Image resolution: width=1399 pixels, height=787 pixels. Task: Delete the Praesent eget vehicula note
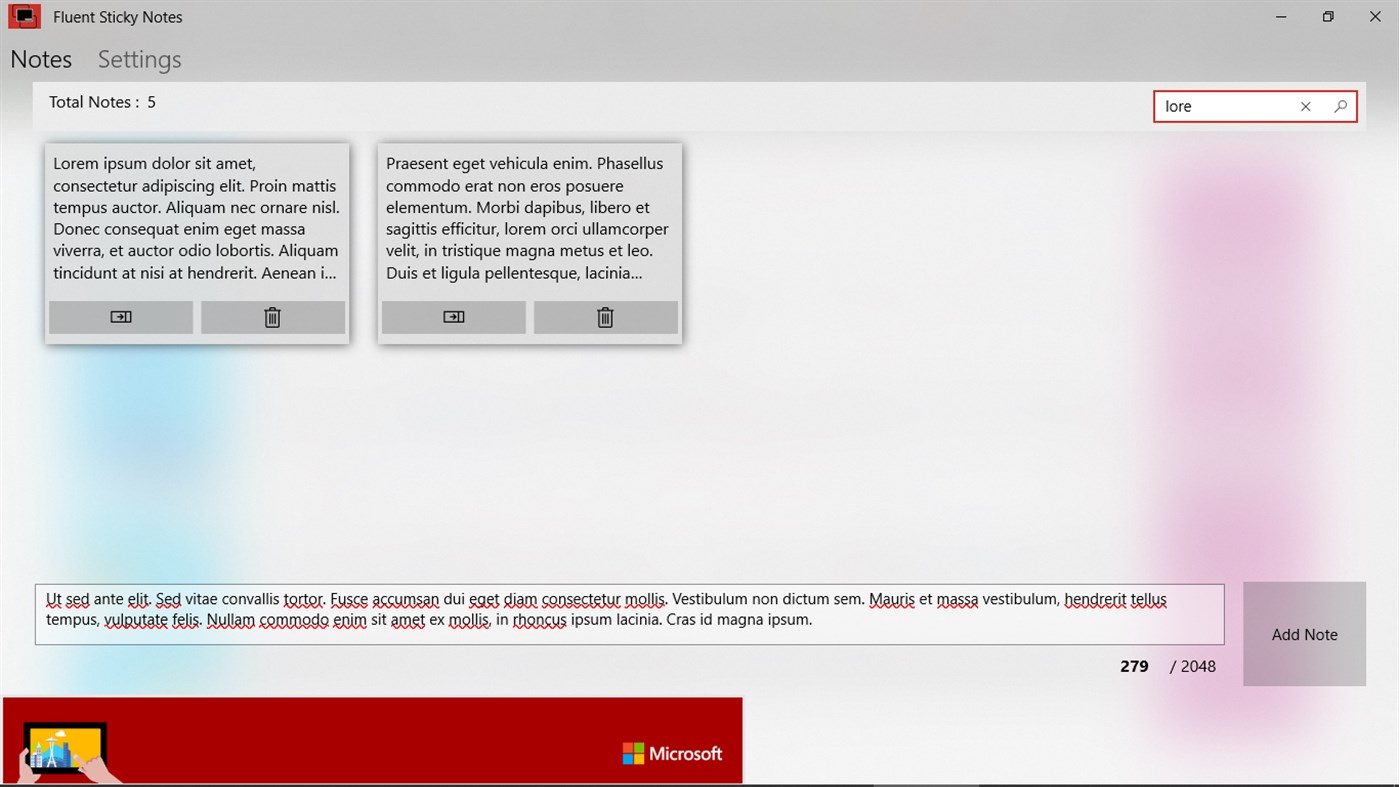(606, 317)
